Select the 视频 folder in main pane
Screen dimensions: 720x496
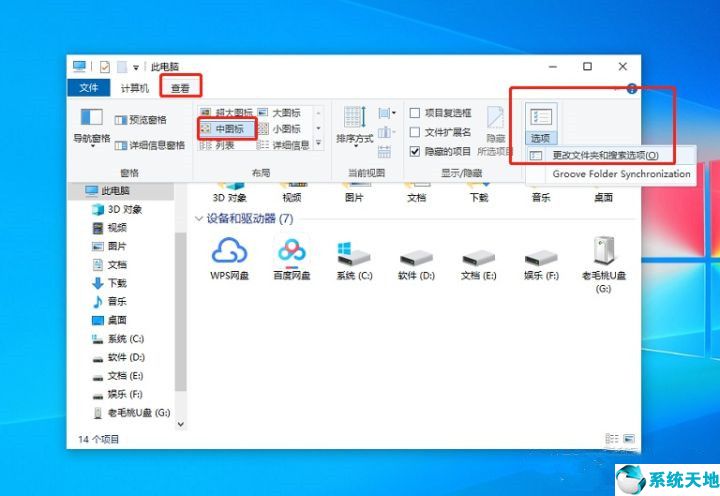[x=292, y=193]
